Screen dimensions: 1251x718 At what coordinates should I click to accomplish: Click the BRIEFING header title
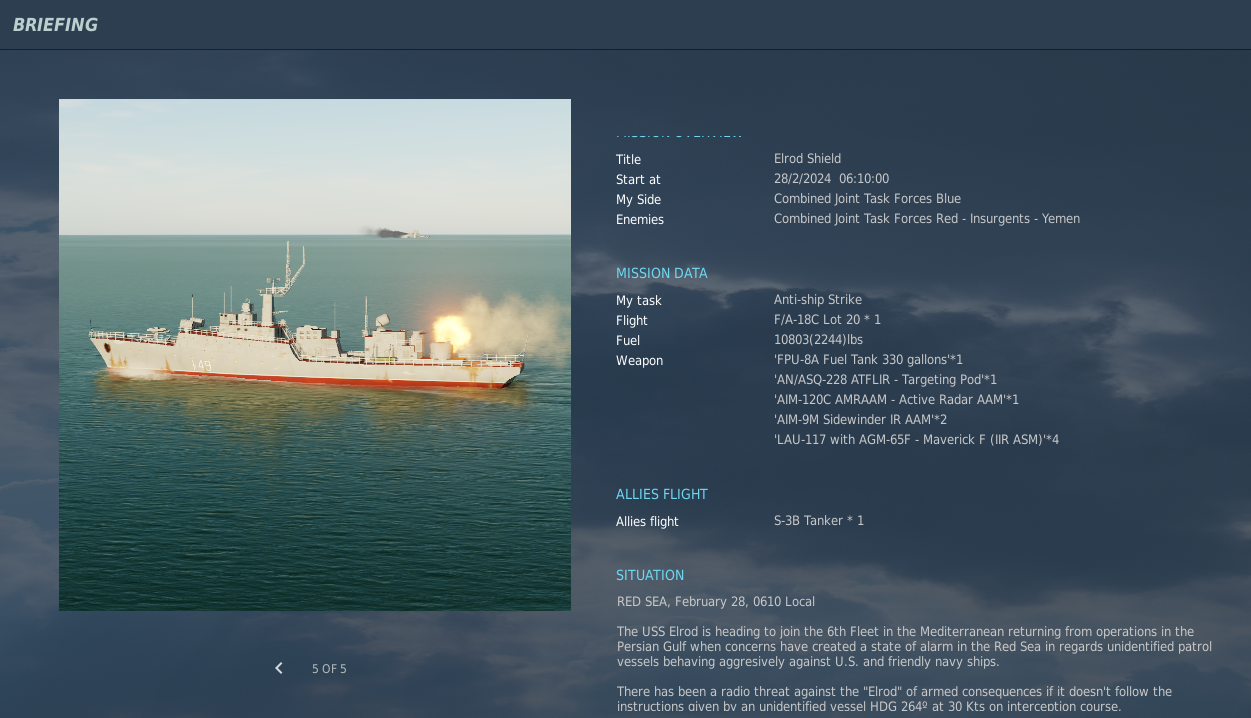[55, 25]
